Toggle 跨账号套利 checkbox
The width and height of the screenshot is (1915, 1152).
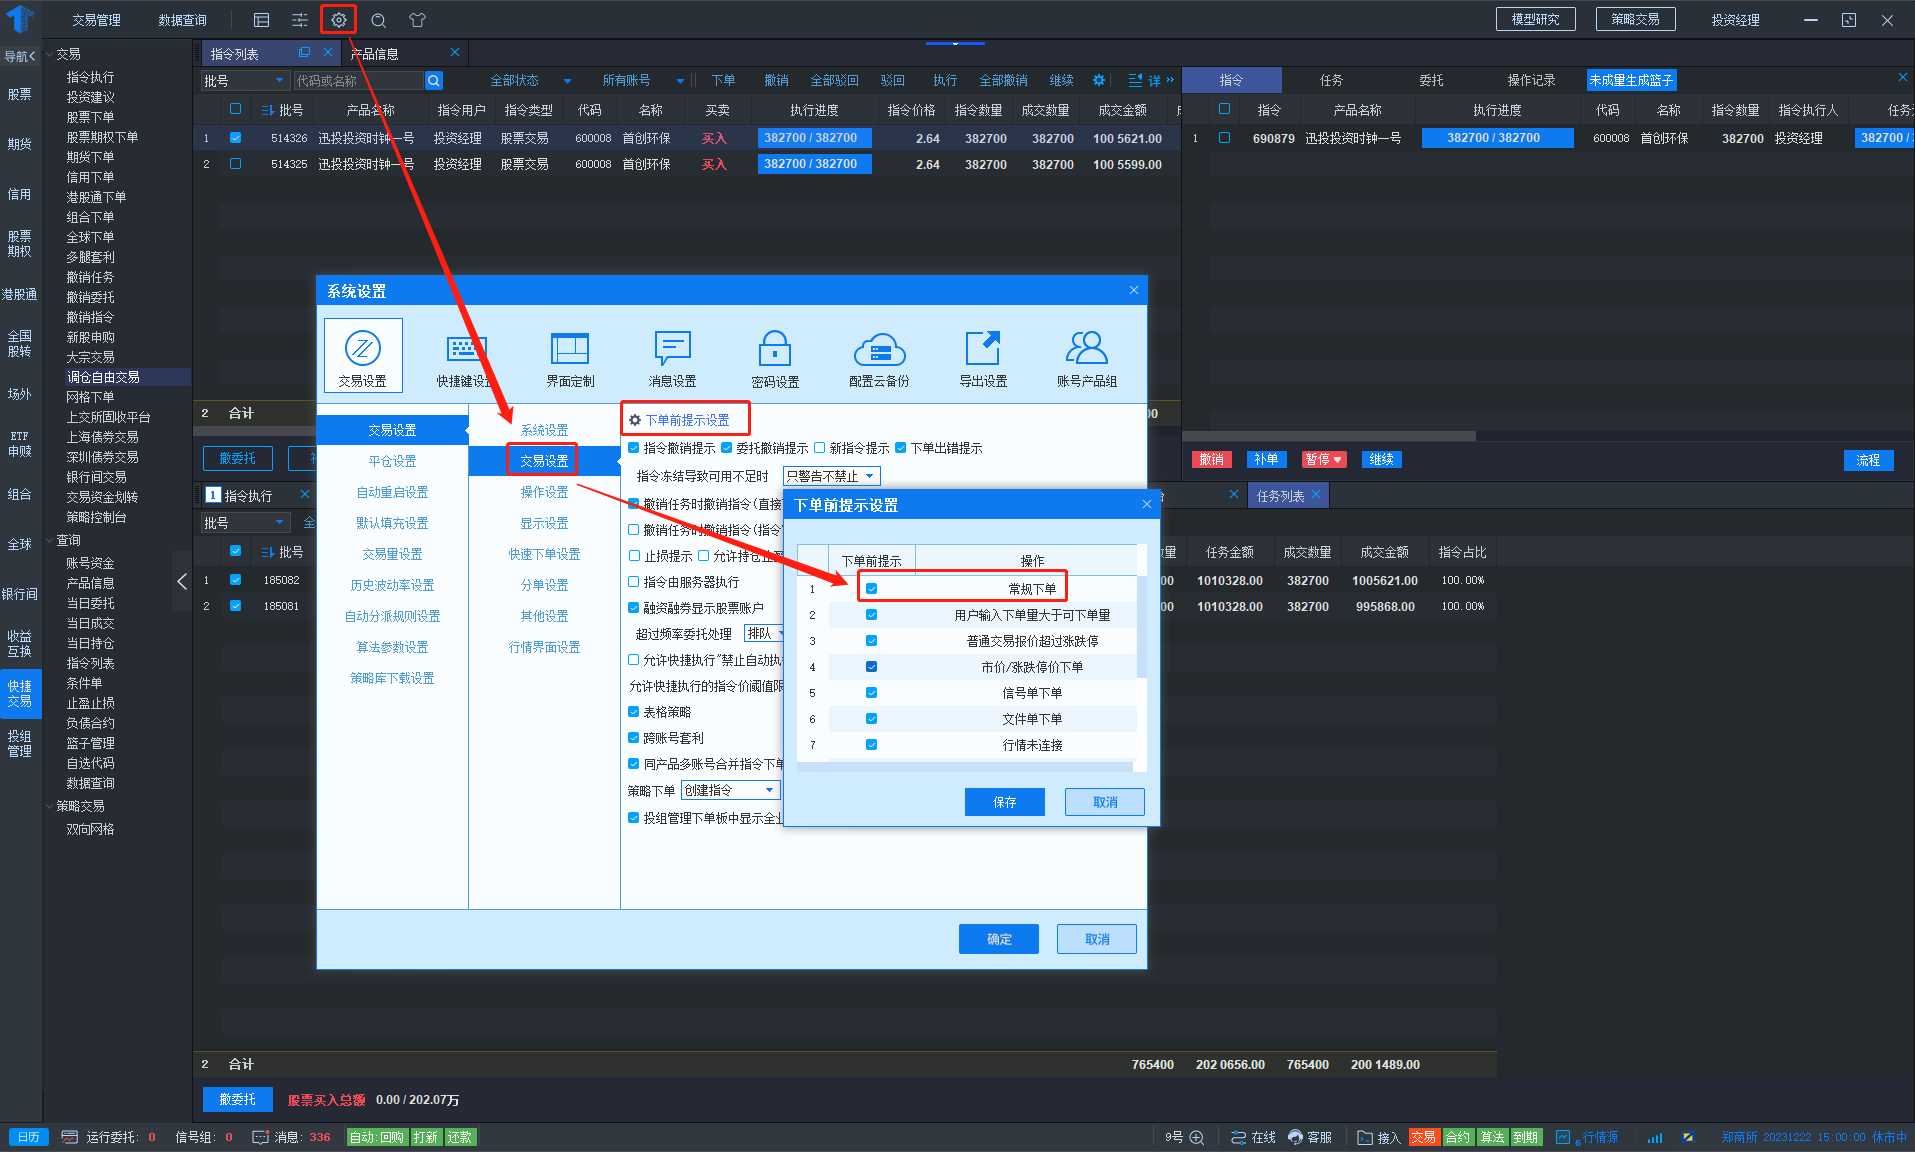click(634, 738)
